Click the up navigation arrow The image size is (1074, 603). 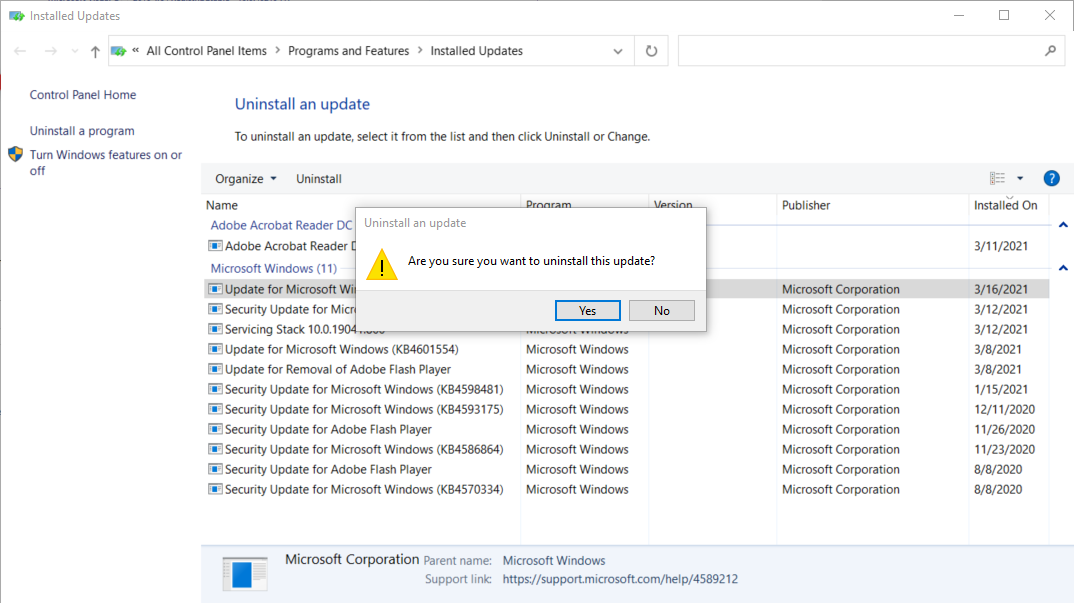[94, 50]
